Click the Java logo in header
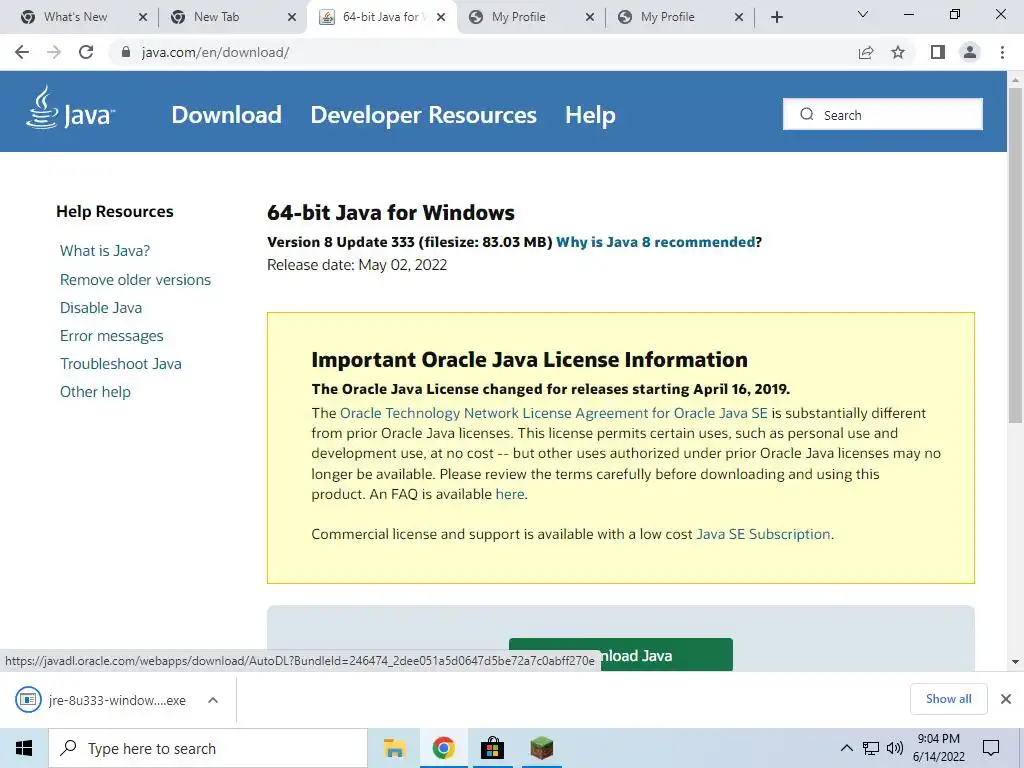This screenshot has height=768, width=1024. (71, 108)
